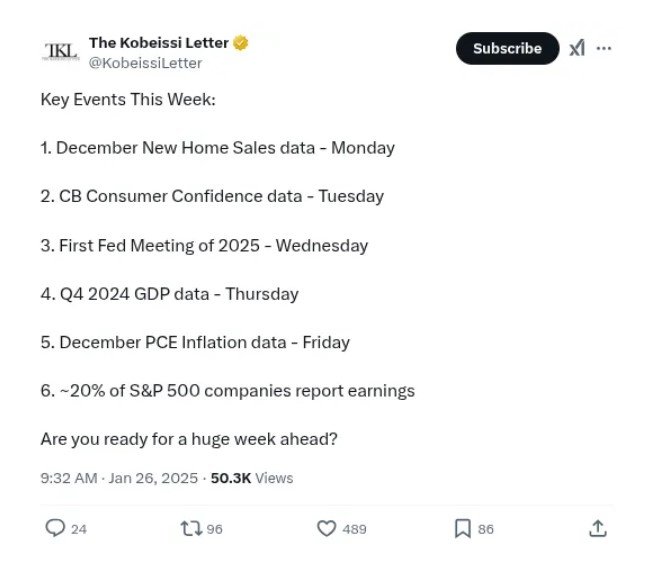This screenshot has height=567, width=657.
Task: Click the @KobeissiLetter handle
Action: click(x=145, y=63)
